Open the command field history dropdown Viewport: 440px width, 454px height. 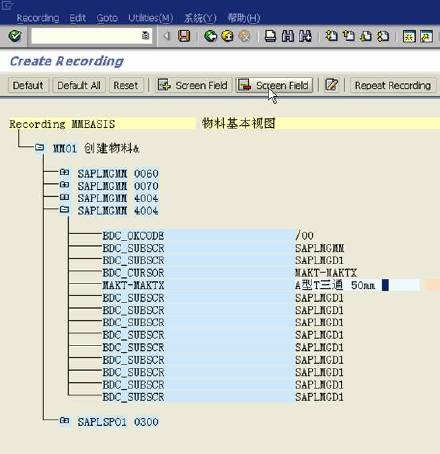146,35
